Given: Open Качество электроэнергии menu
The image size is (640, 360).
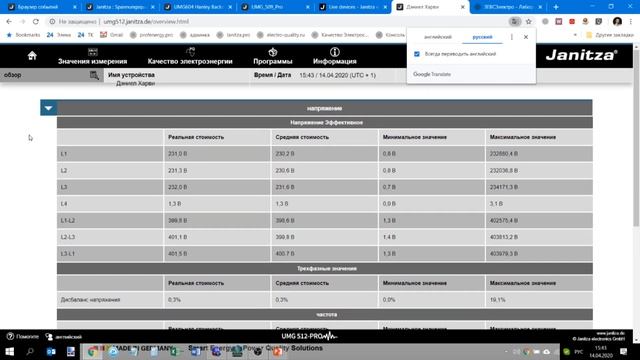Looking at the screenshot, I should tap(190, 56).
